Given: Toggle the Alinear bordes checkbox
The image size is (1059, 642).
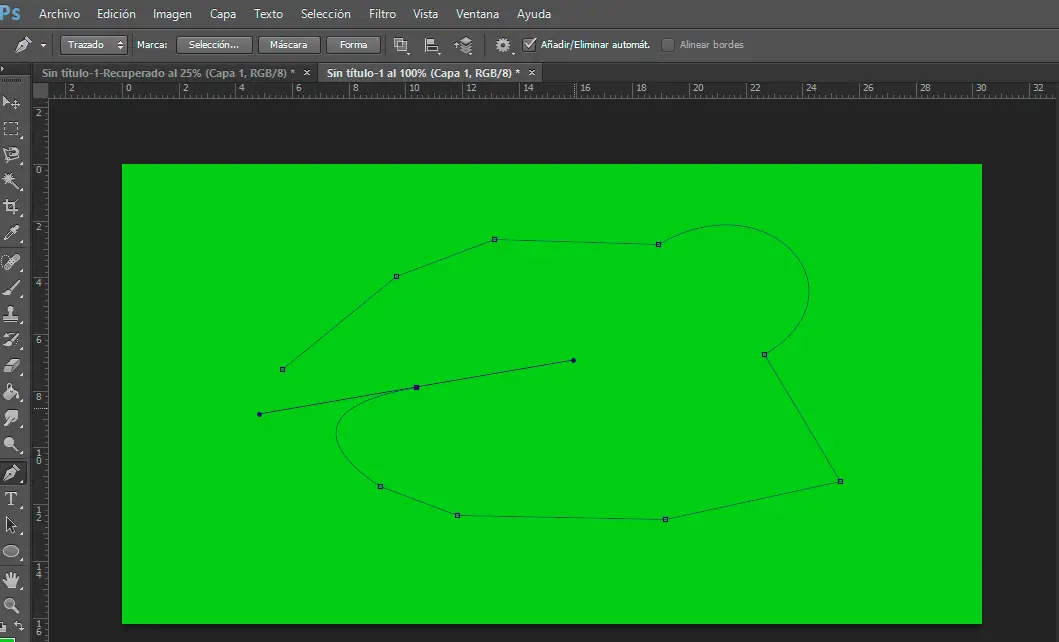Looking at the screenshot, I should point(668,45).
